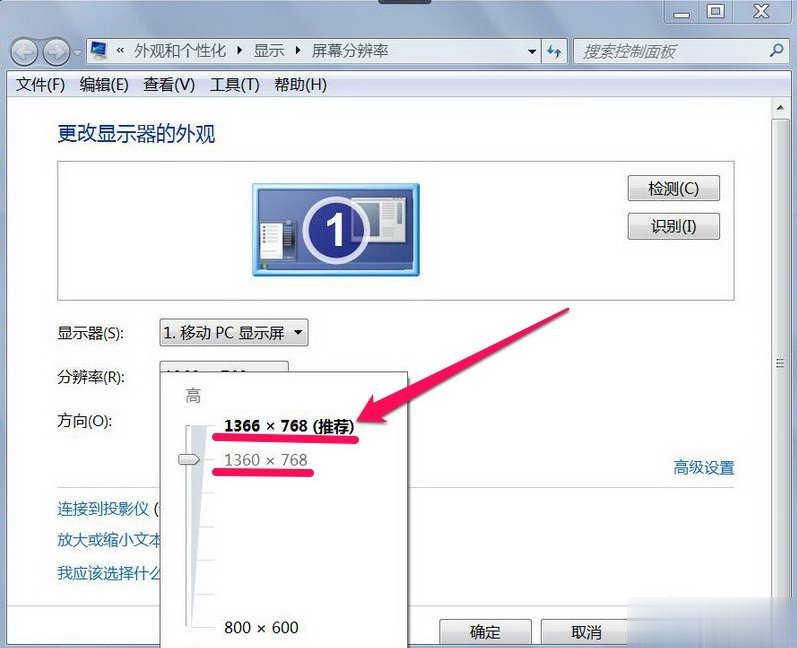This screenshot has height=648, width=797.
Task: Select monitor 1 display thumbnail
Action: 336,230
